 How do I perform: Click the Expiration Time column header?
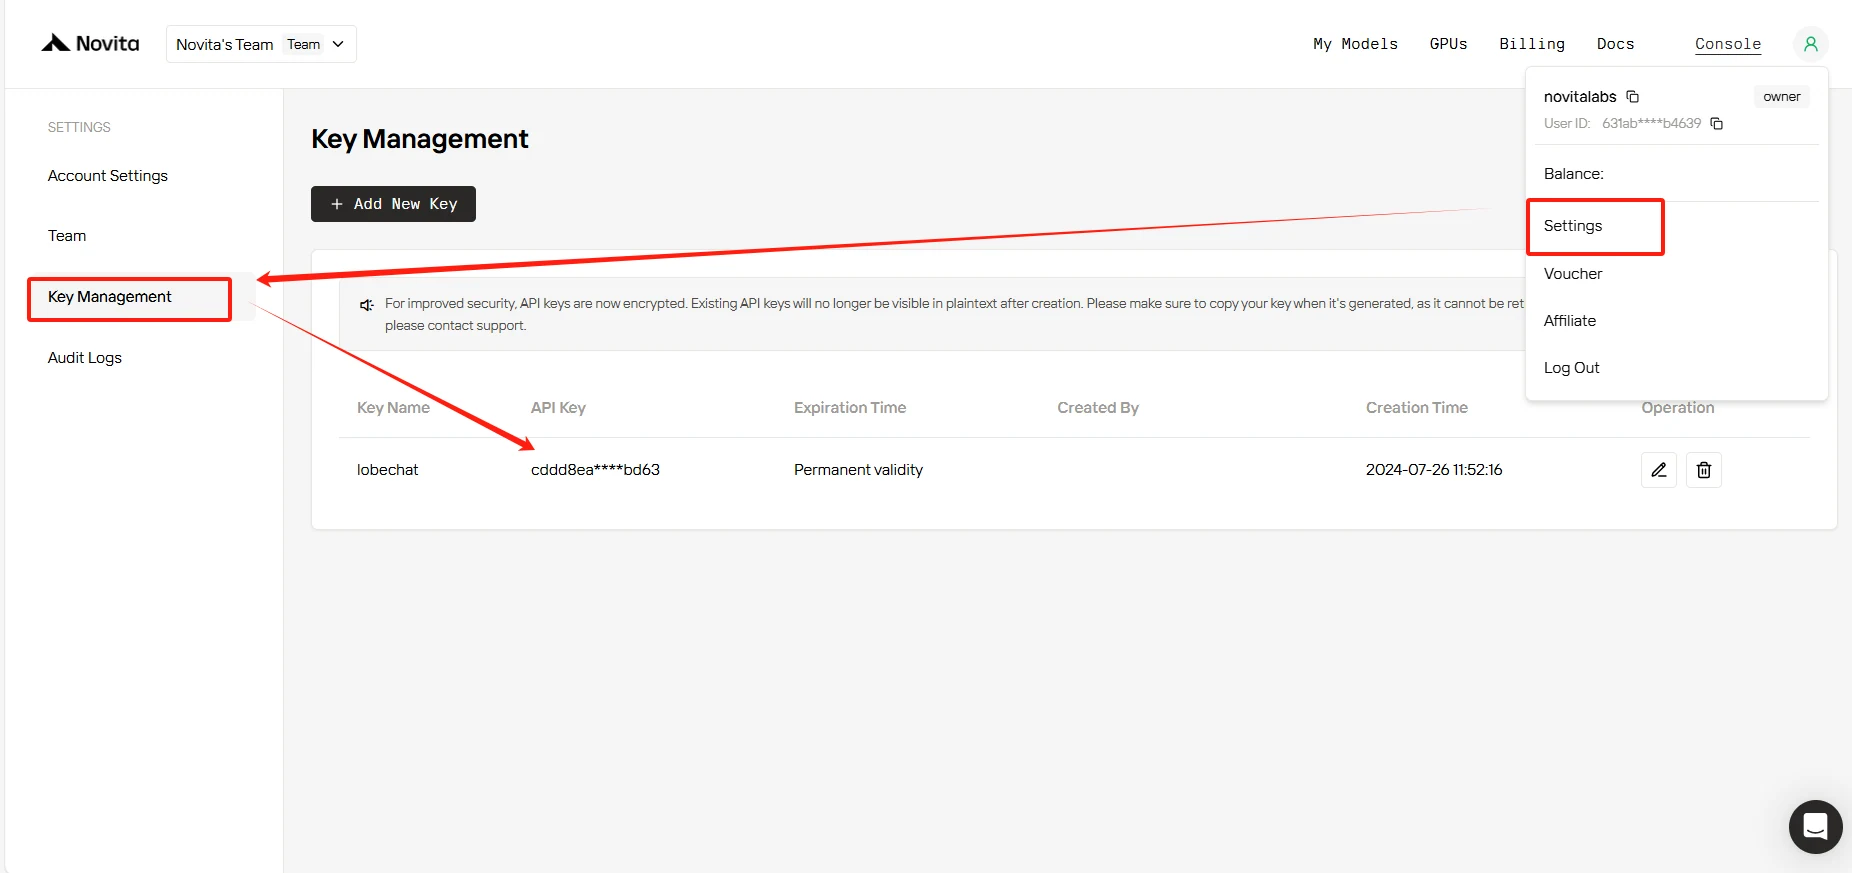pos(850,408)
